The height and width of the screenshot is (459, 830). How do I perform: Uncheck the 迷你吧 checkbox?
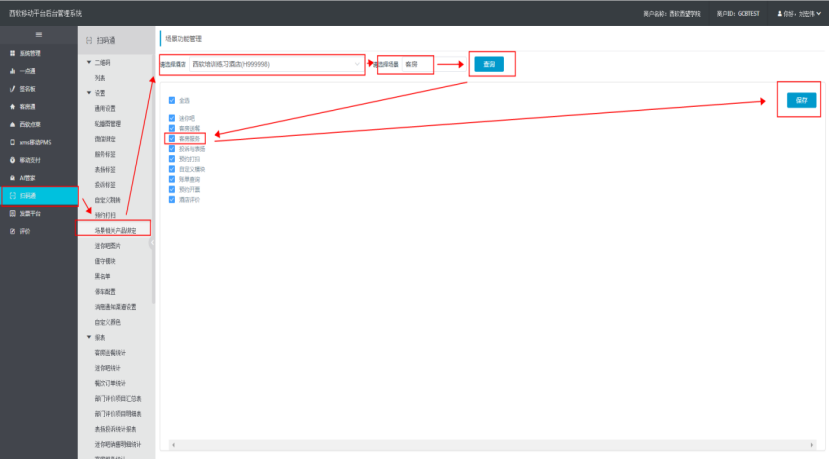(172, 118)
